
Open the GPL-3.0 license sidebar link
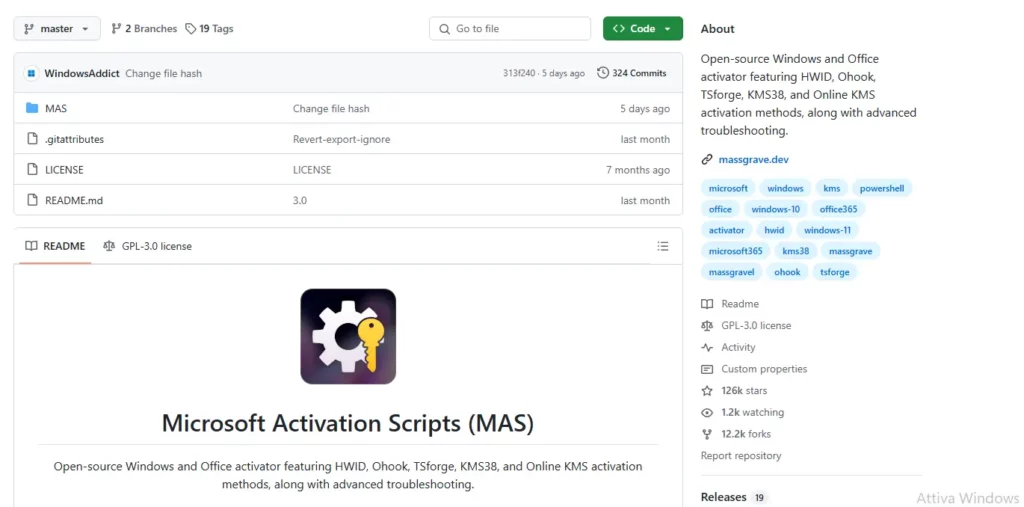coord(756,325)
